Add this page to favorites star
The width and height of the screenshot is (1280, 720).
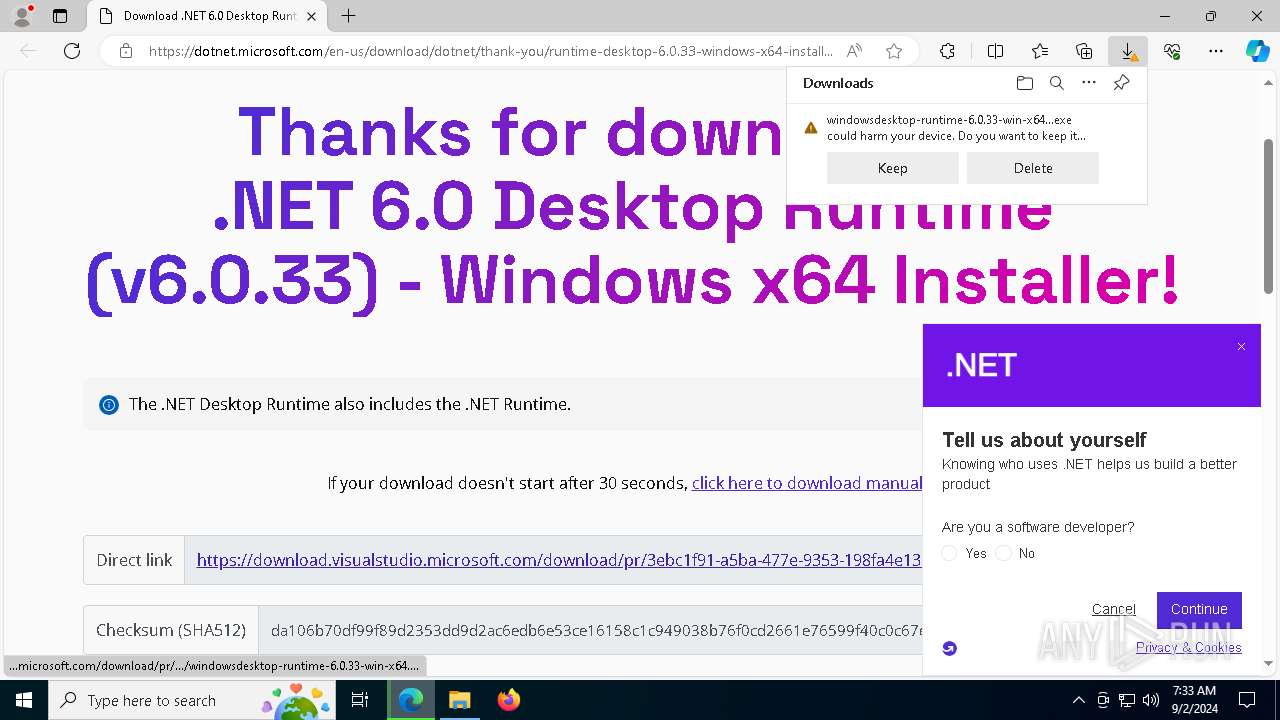tap(894, 51)
